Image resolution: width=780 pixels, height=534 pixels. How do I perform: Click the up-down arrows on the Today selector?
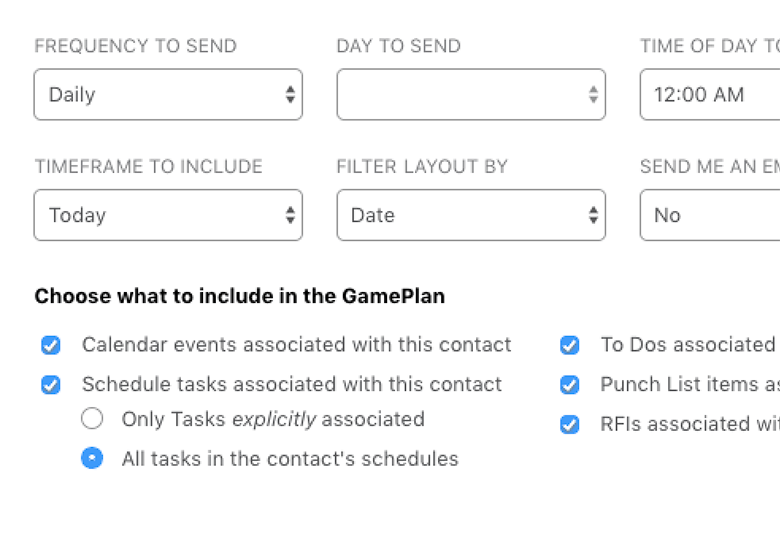[x=290, y=215]
